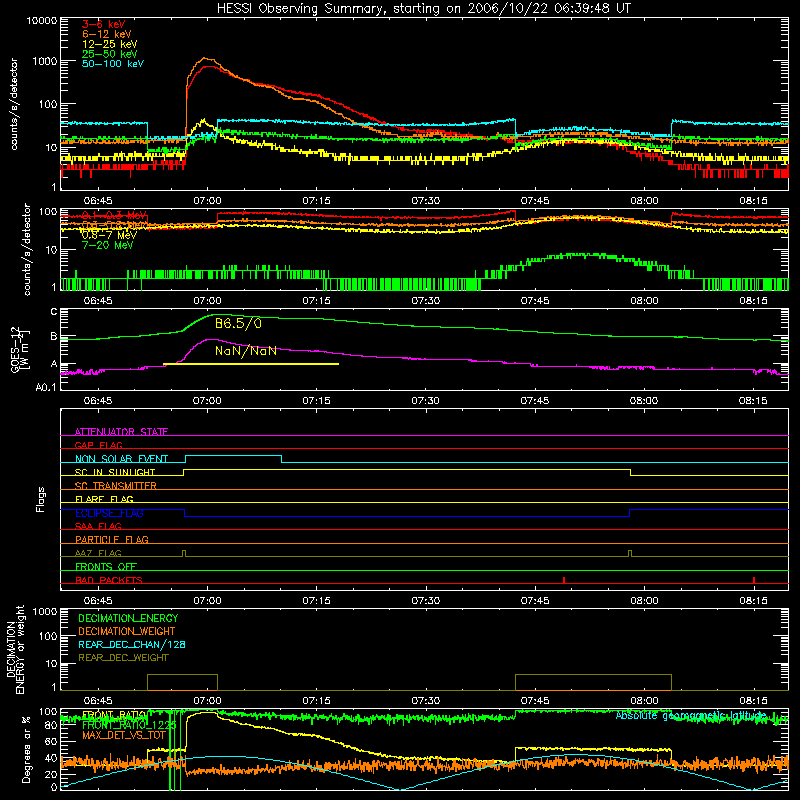
Task: Select the 'DECIMATION_ENERGY' legend label
Action: (128, 618)
